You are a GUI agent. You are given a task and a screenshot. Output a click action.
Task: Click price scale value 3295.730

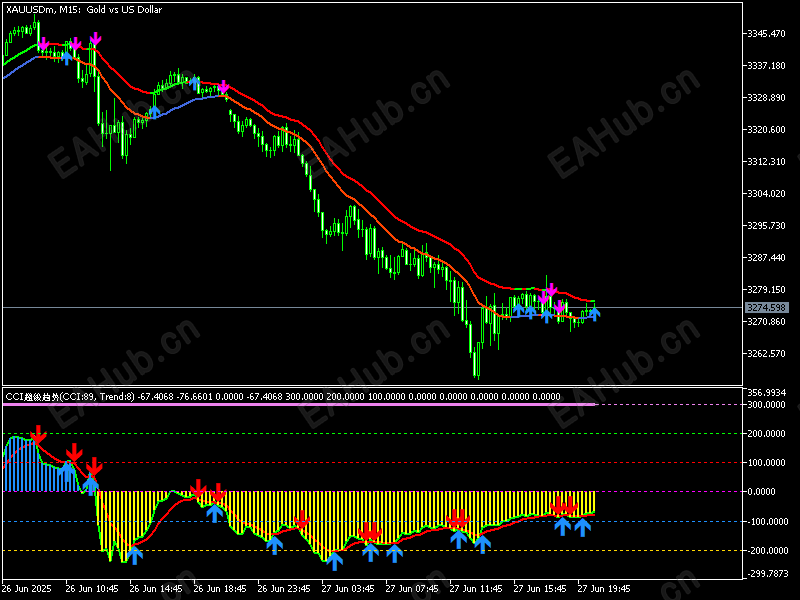(766, 226)
